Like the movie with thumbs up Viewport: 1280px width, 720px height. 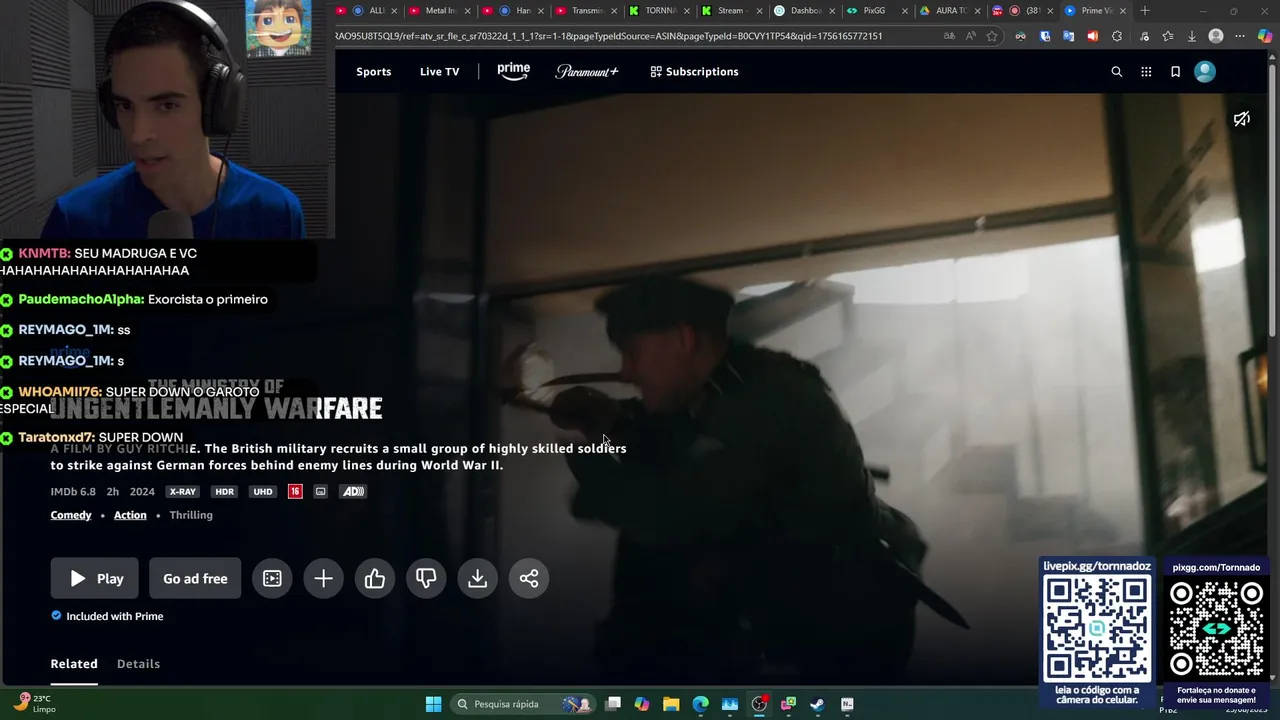coord(375,578)
